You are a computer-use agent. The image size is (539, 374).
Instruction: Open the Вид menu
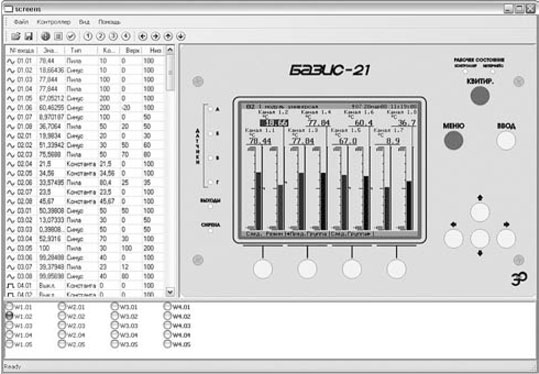[84, 22]
